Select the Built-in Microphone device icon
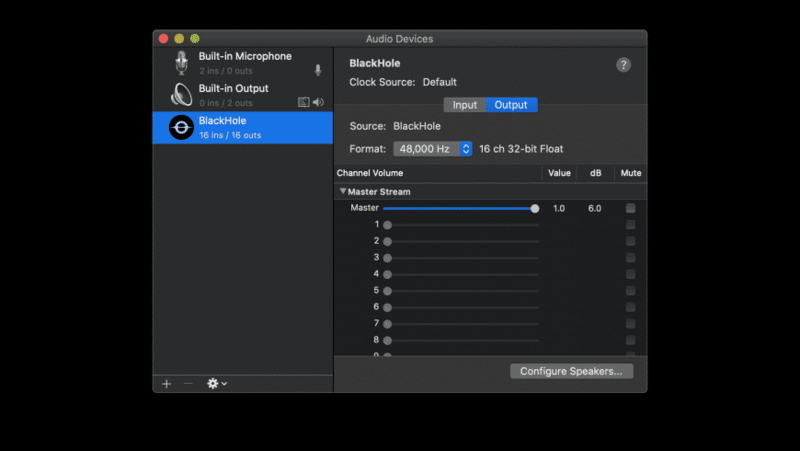800x451 pixels. tap(181, 63)
